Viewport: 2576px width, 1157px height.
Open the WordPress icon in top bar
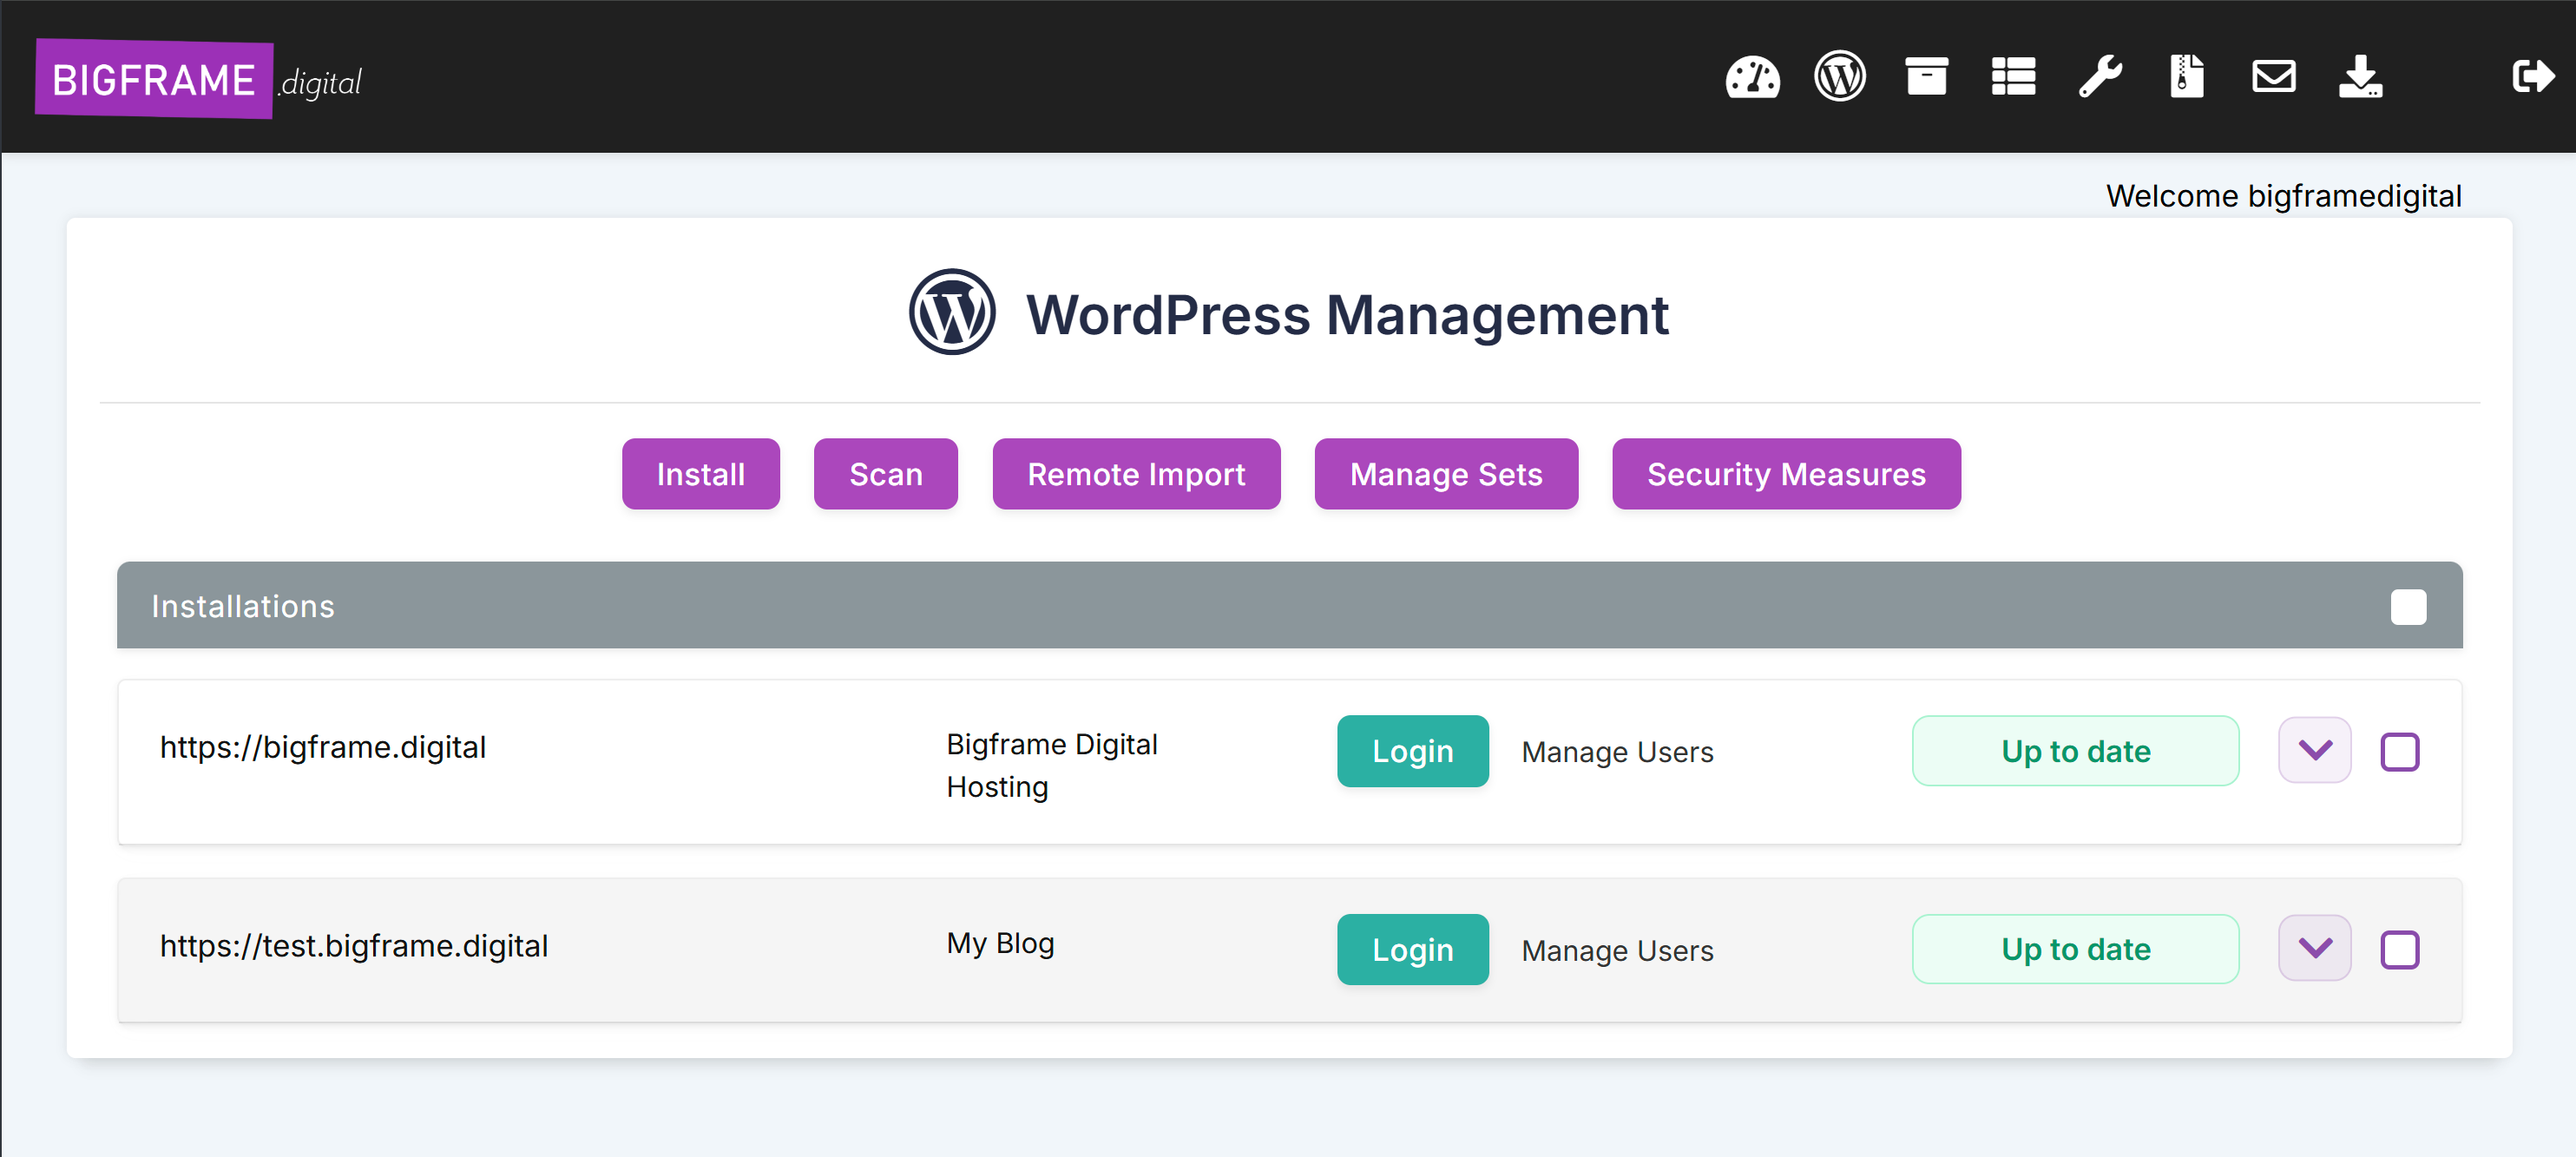1839,77
